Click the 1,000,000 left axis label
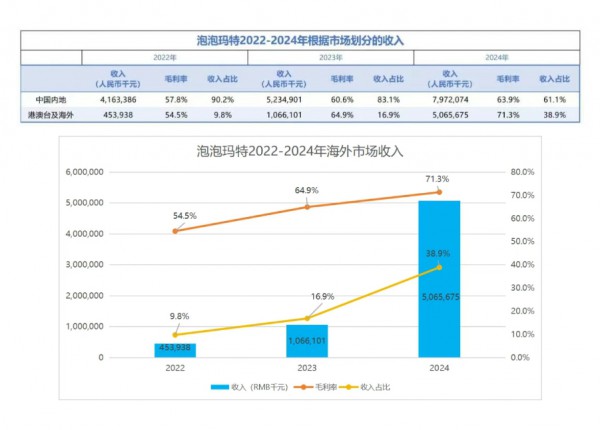 pyautogui.click(x=85, y=326)
